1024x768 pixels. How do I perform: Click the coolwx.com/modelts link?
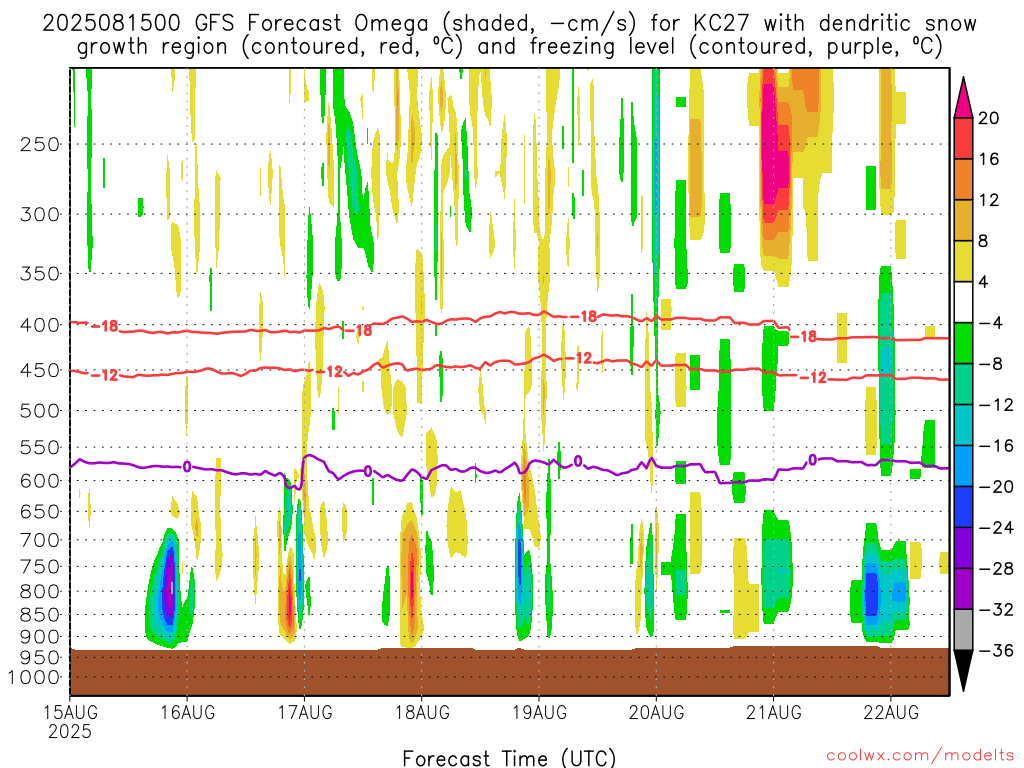(920, 756)
